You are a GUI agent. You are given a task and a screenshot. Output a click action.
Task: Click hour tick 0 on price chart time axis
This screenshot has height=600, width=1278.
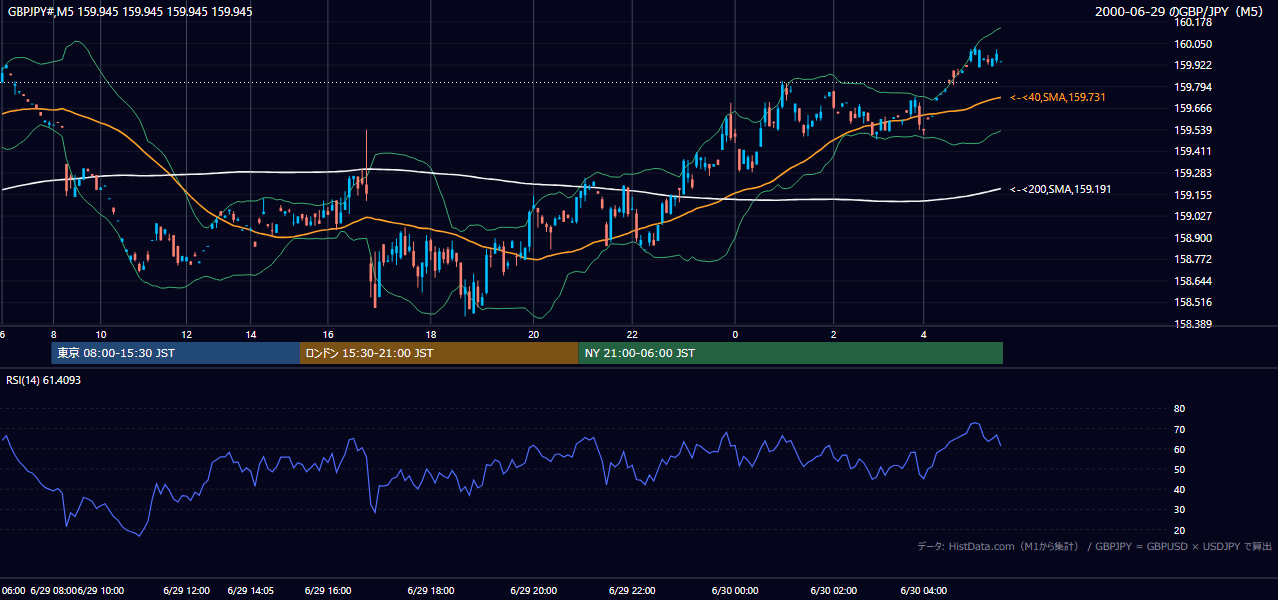pyautogui.click(x=735, y=334)
